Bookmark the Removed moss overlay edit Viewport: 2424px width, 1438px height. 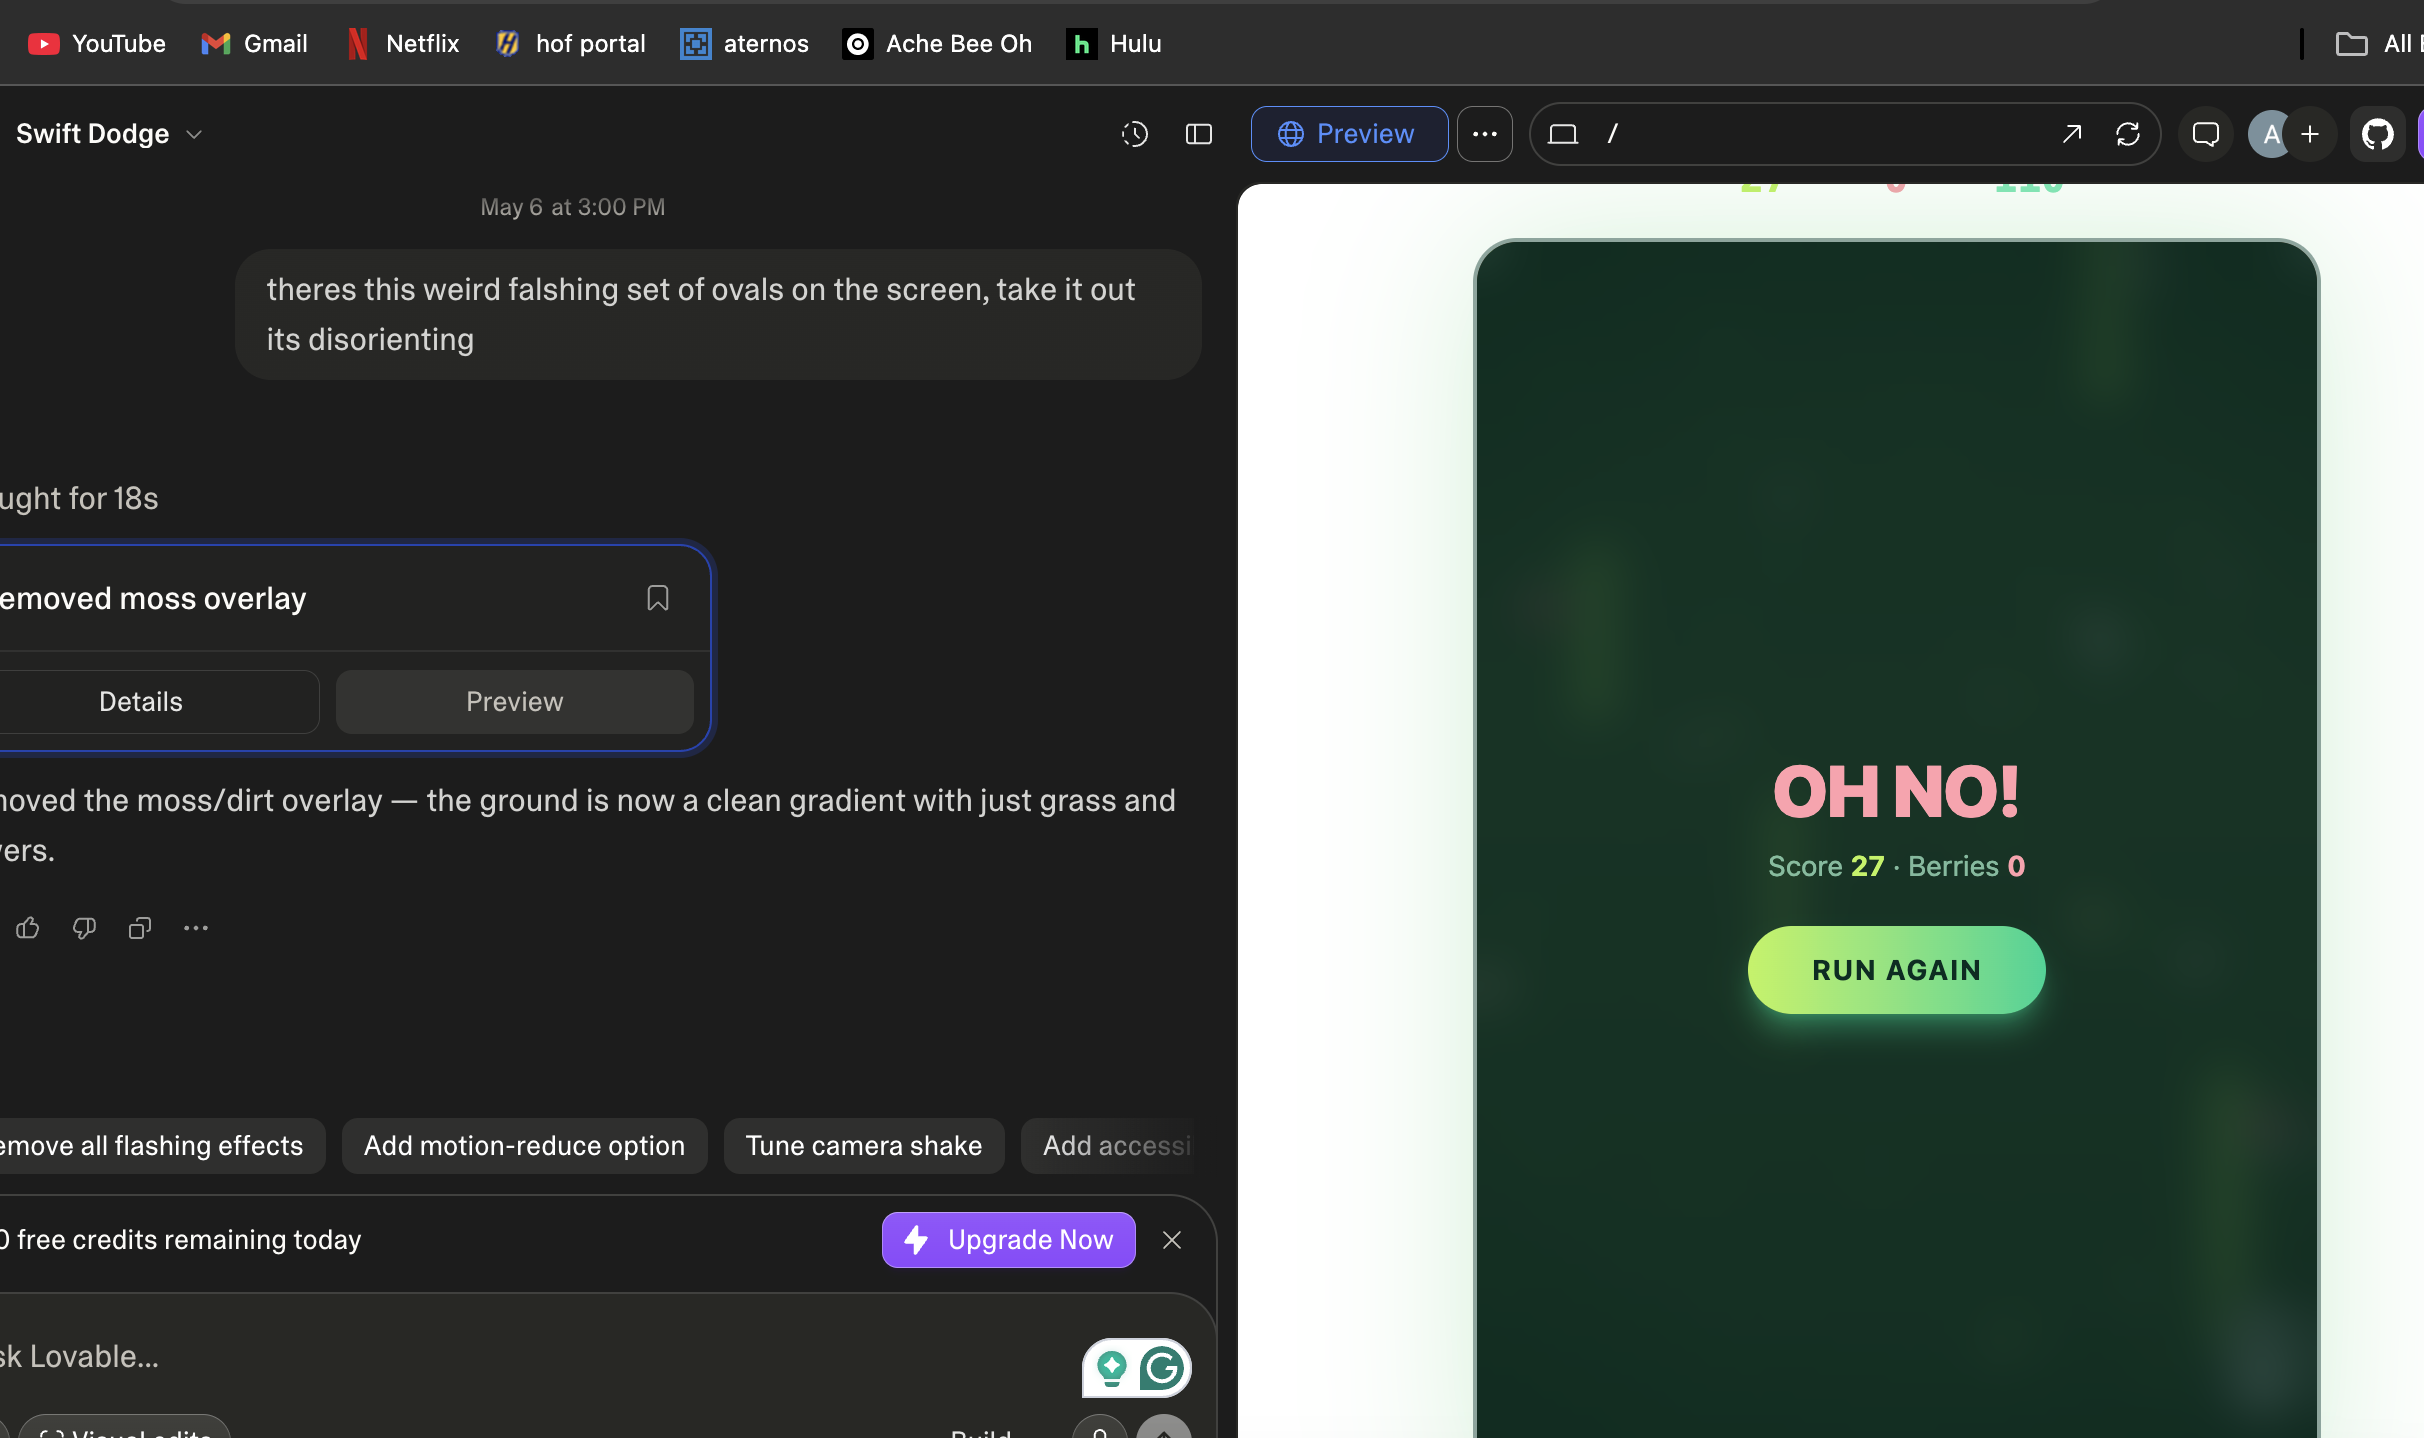coord(657,598)
